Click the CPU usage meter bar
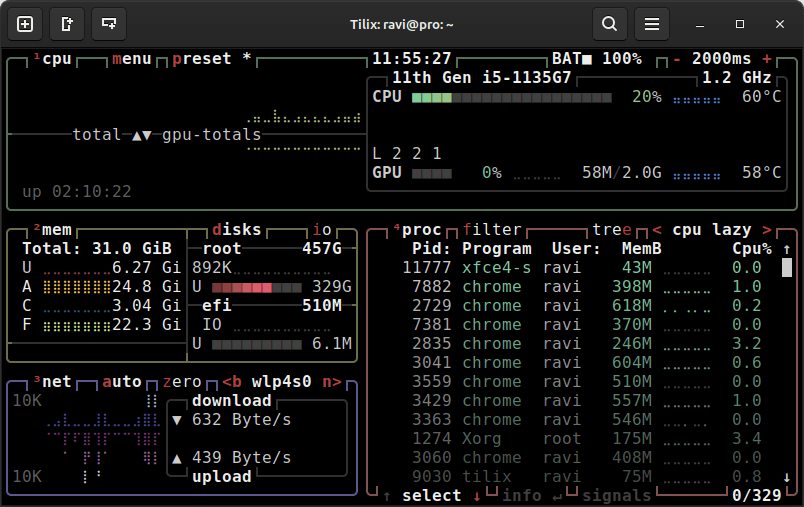 coord(512,97)
